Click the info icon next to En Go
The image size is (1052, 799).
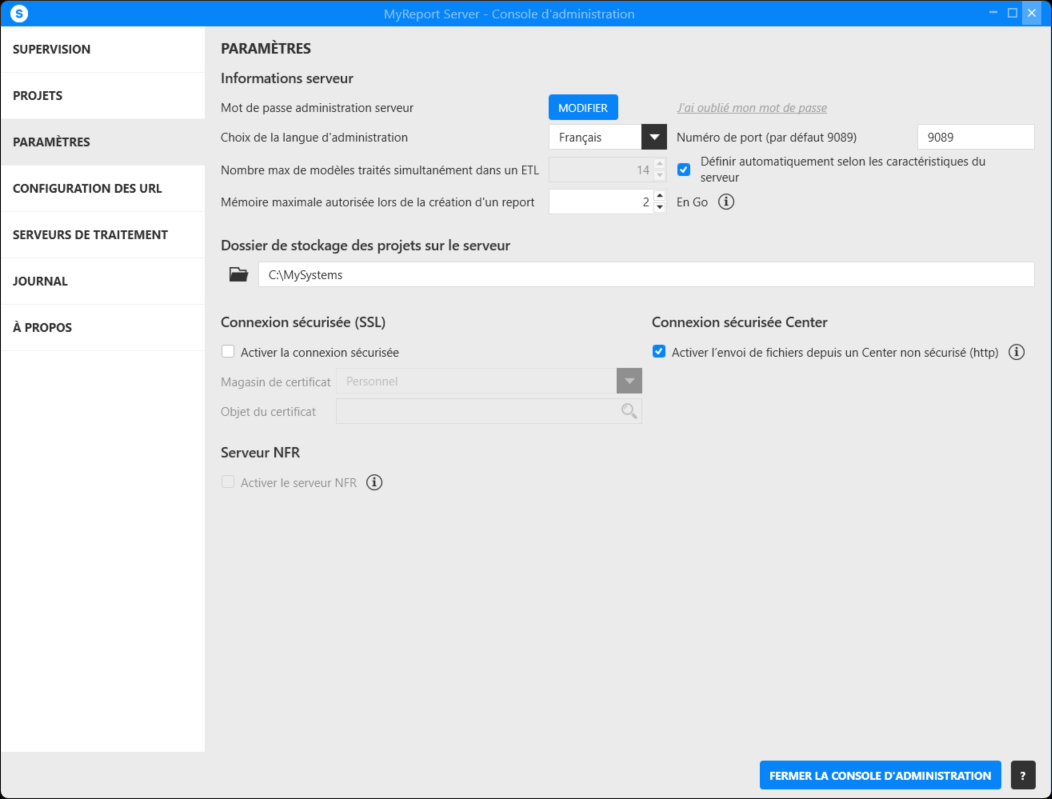pyautogui.click(x=727, y=202)
